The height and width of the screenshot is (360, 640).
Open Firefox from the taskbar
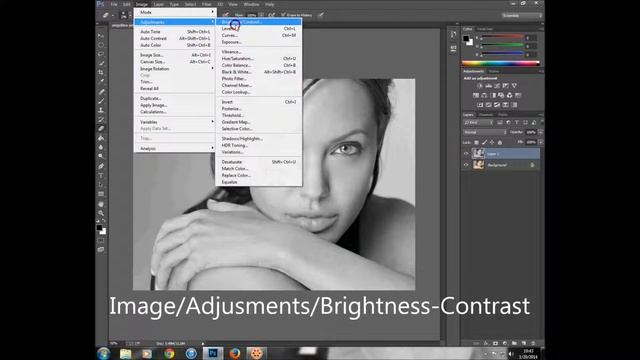tap(235, 353)
